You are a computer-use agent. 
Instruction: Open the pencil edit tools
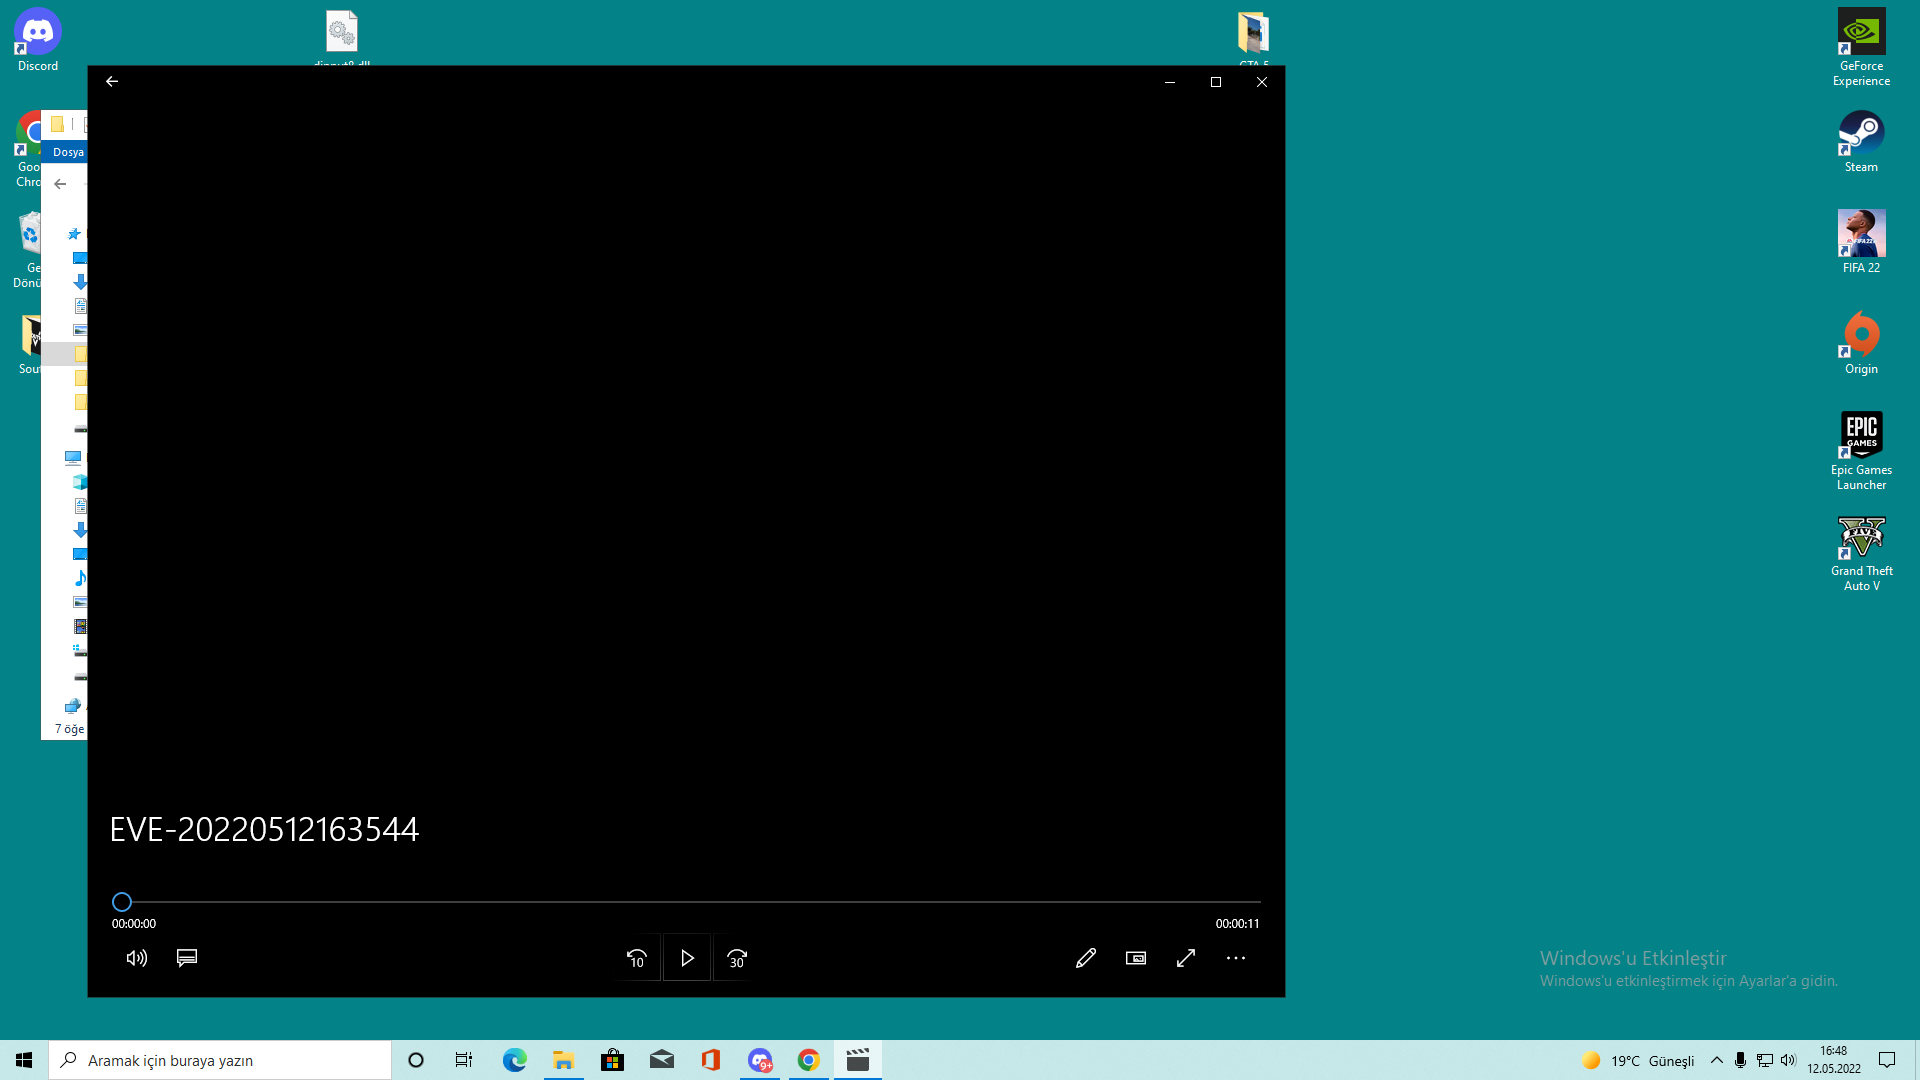[1086, 958]
